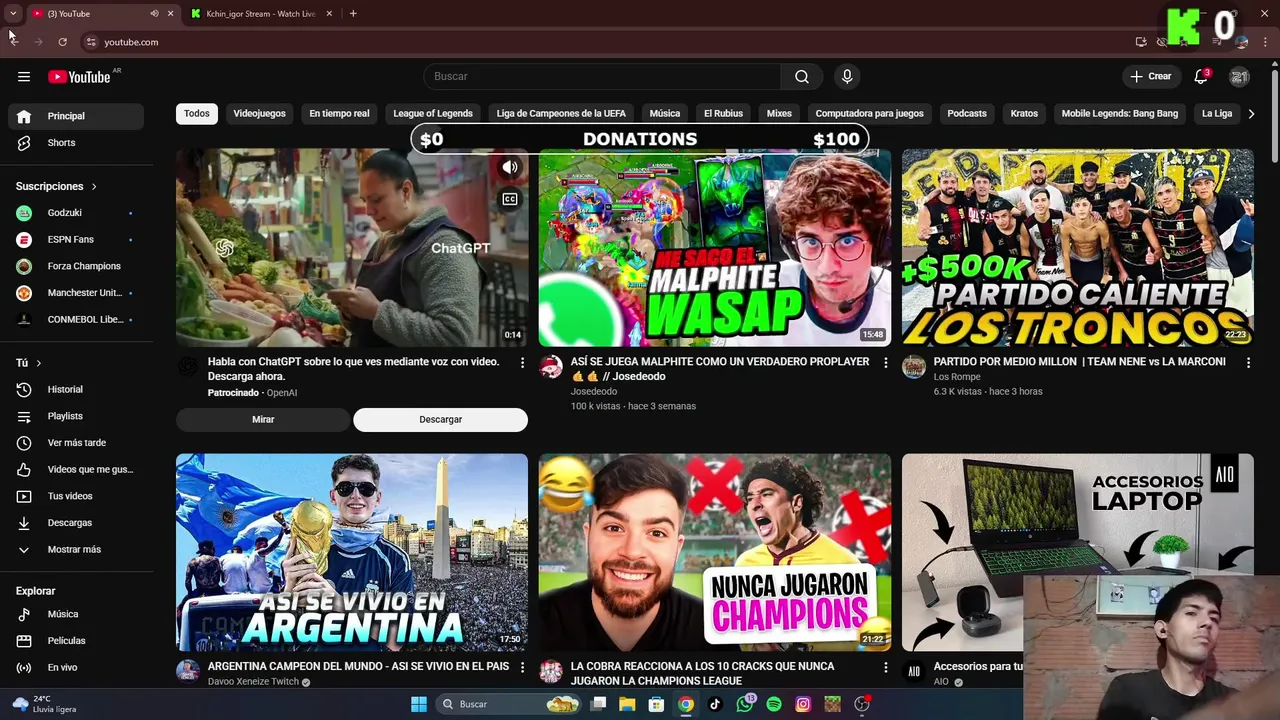Switch to Kchin_igor Stream browser tab
The width and height of the screenshot is (1280, 720).
click(x=260, y=14)
